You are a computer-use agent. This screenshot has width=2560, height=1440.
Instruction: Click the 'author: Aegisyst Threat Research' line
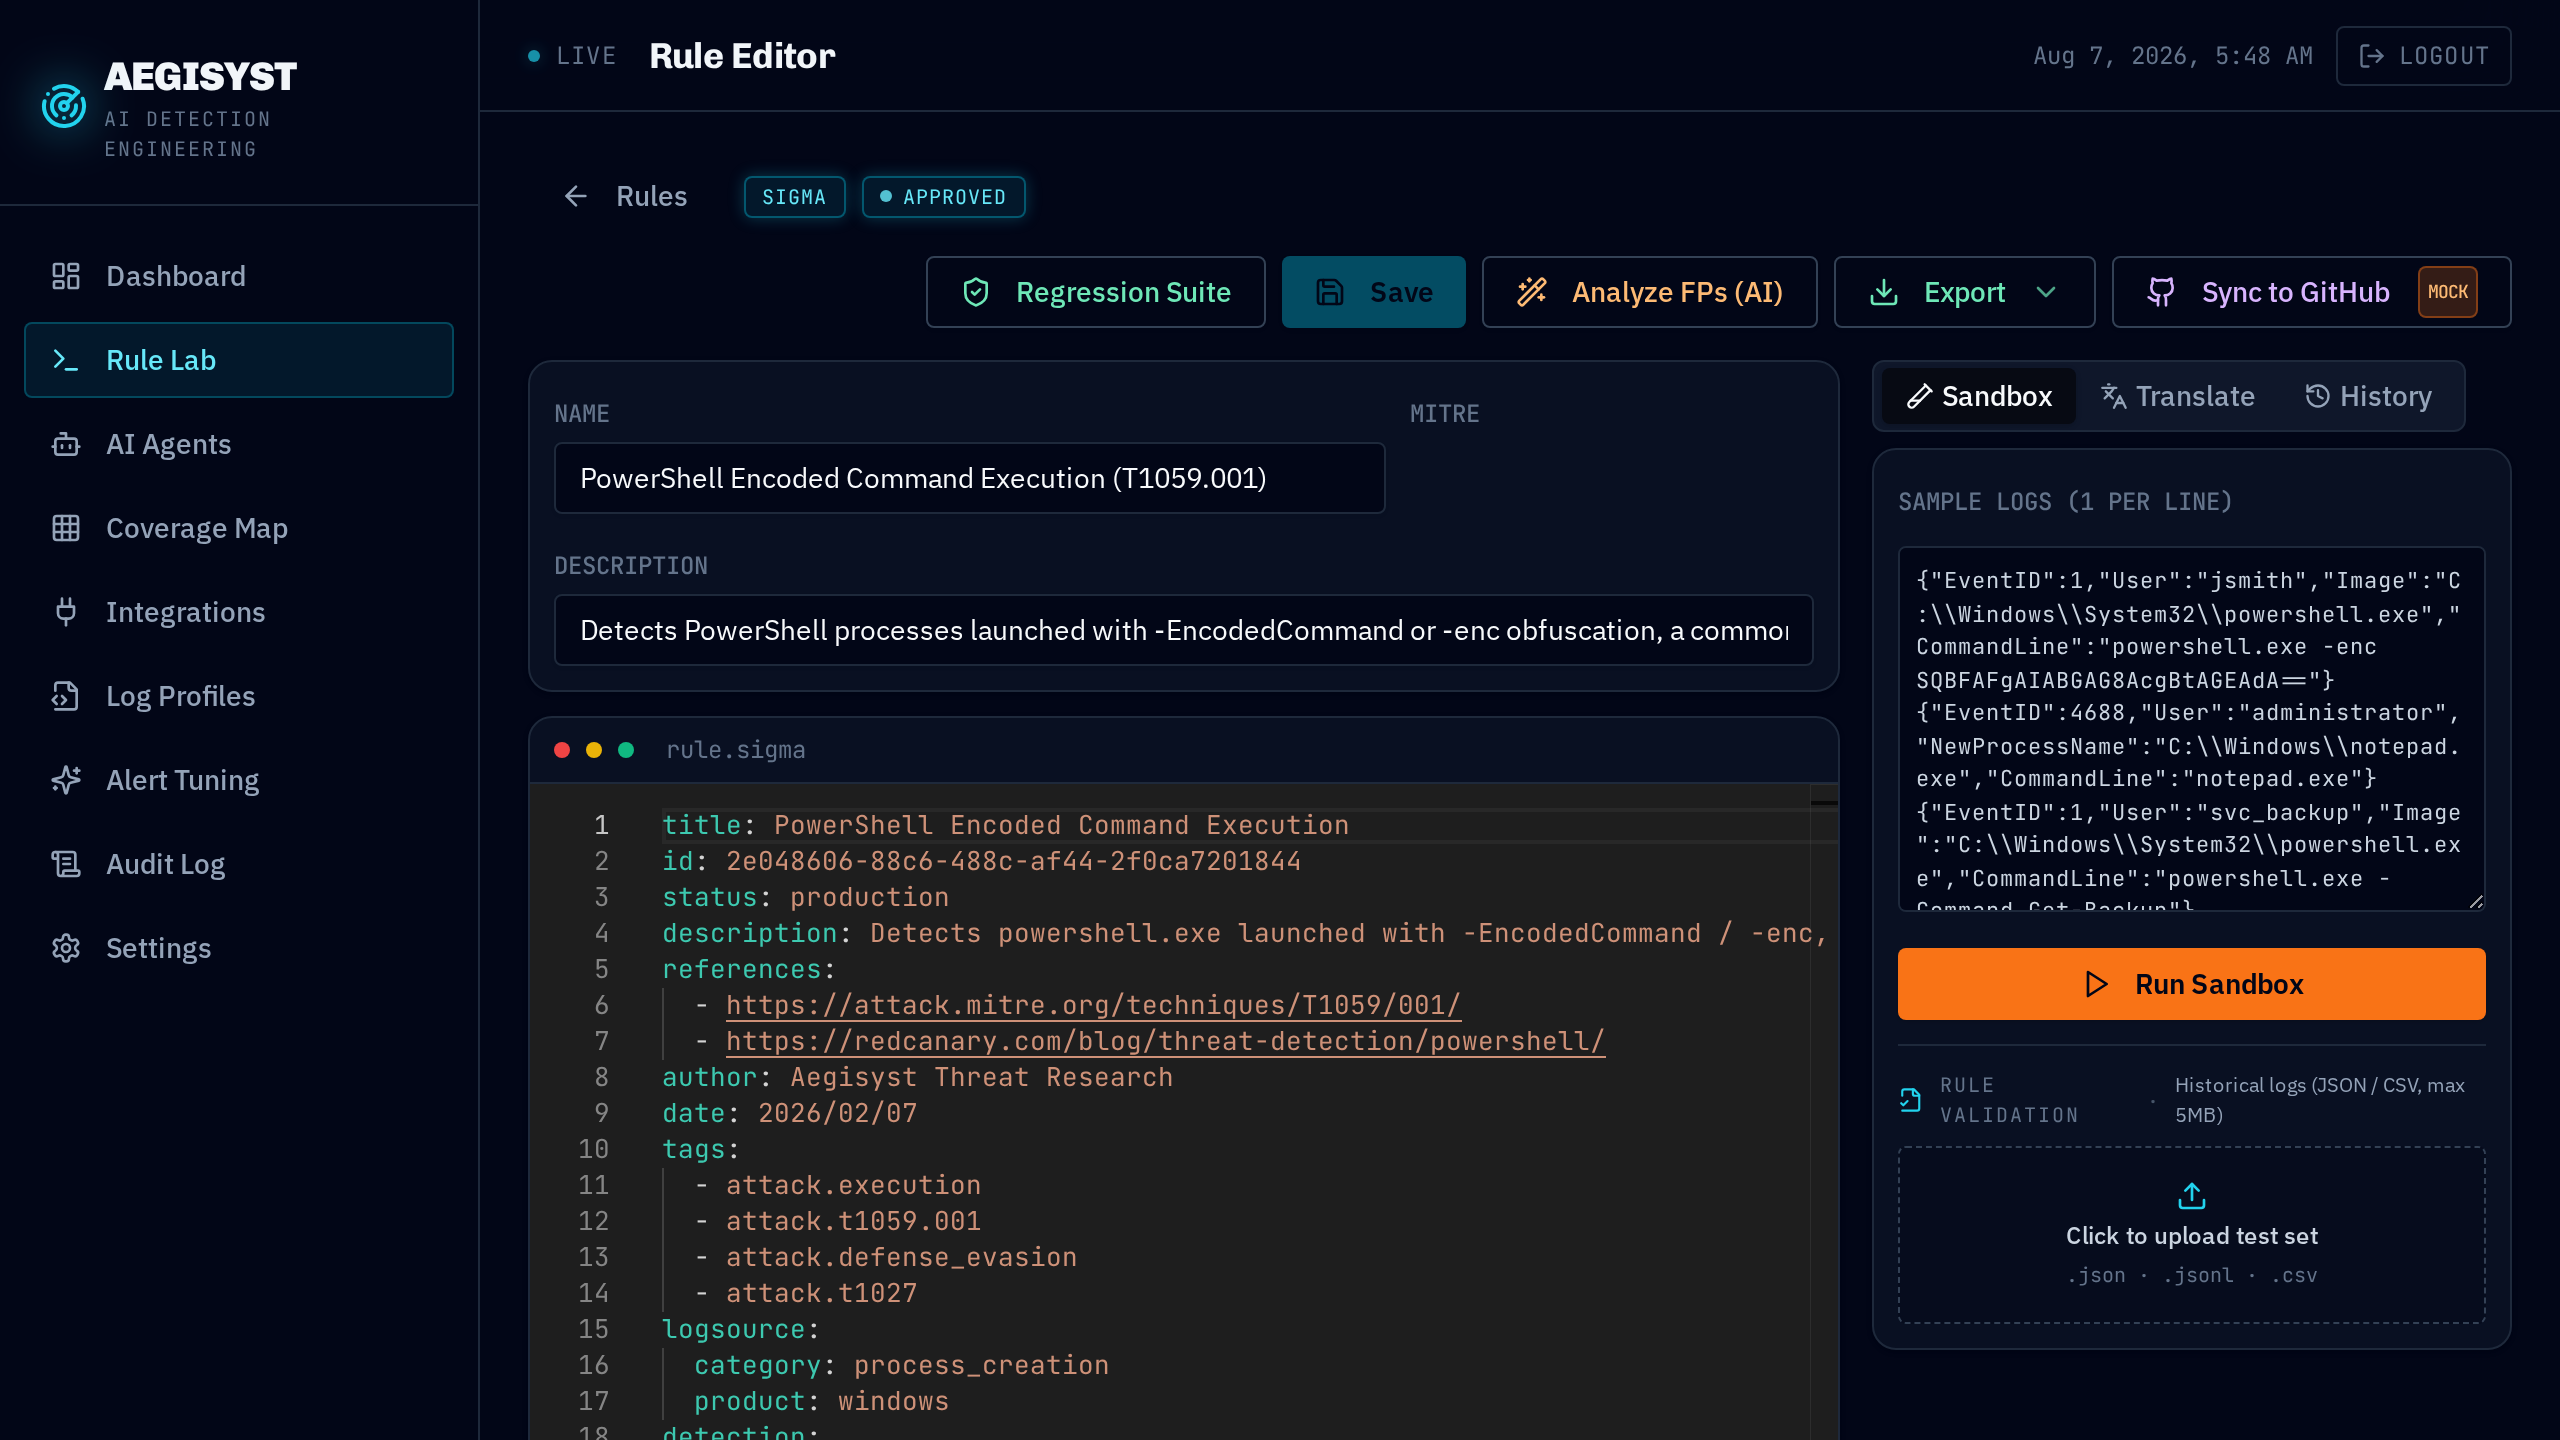tap(918, 1077)
